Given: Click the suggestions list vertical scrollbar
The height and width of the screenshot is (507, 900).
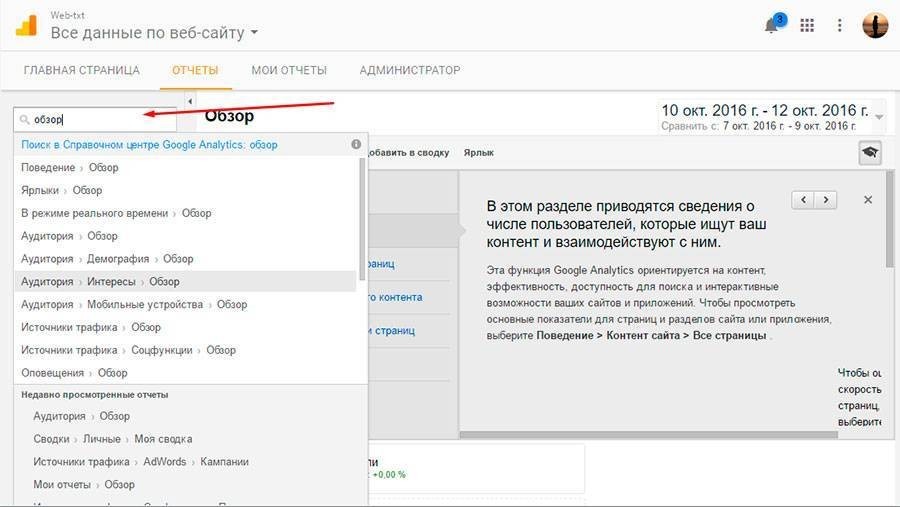Looking at the screenshot, I should tap(362, 218).
